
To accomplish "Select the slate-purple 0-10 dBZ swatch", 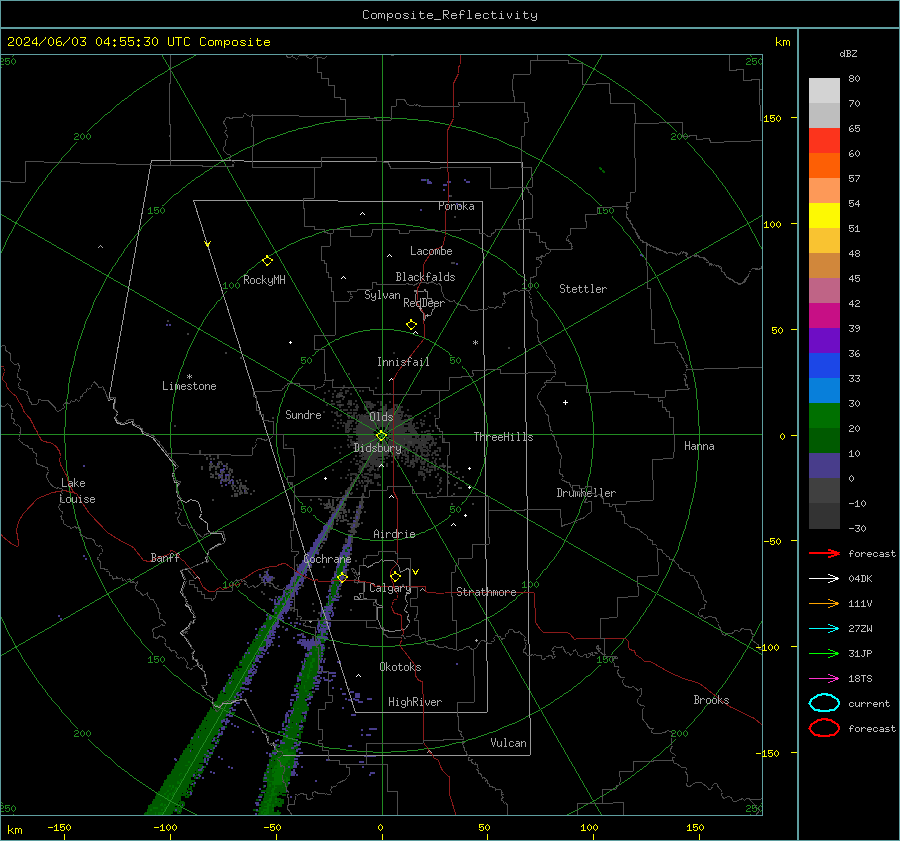I will pos(824,466).
